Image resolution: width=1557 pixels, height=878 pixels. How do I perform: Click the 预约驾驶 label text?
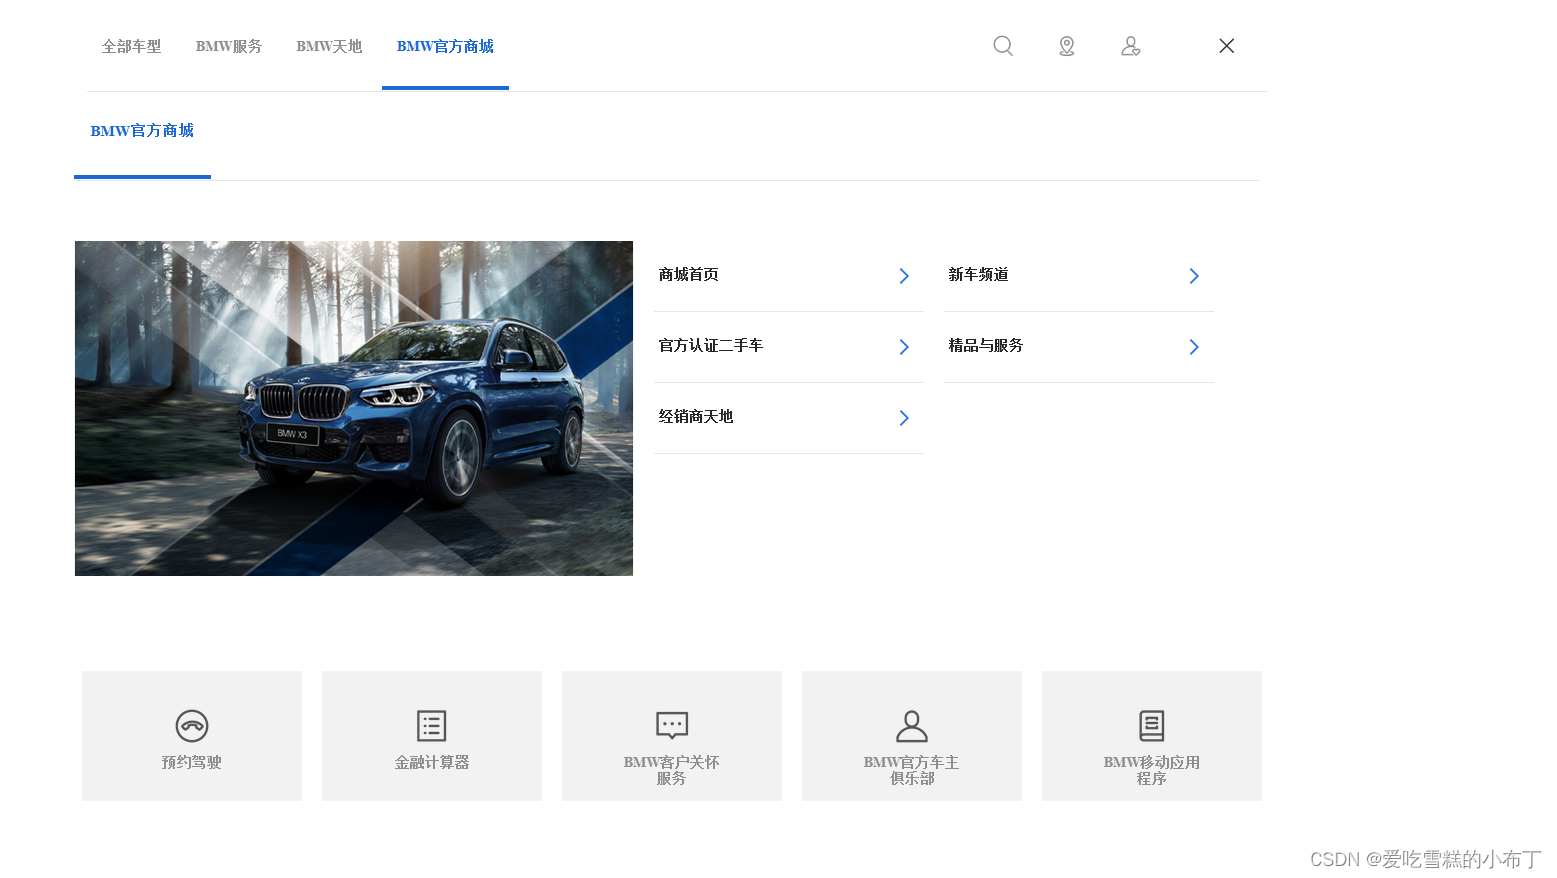coord(192,763)
